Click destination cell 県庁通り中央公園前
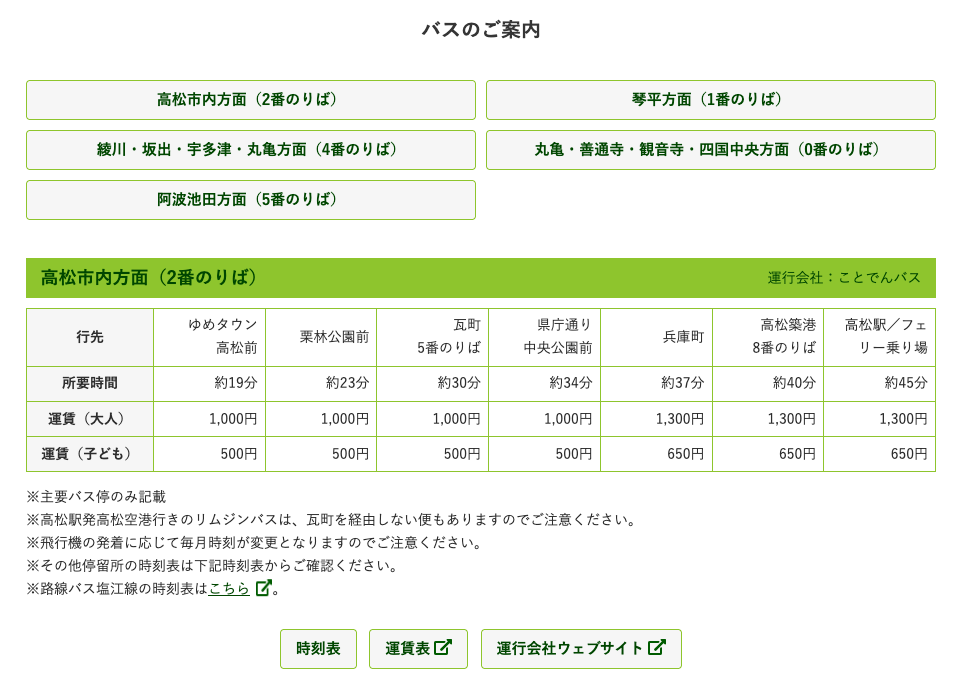 pyautogui.click(x=545, y=337)
